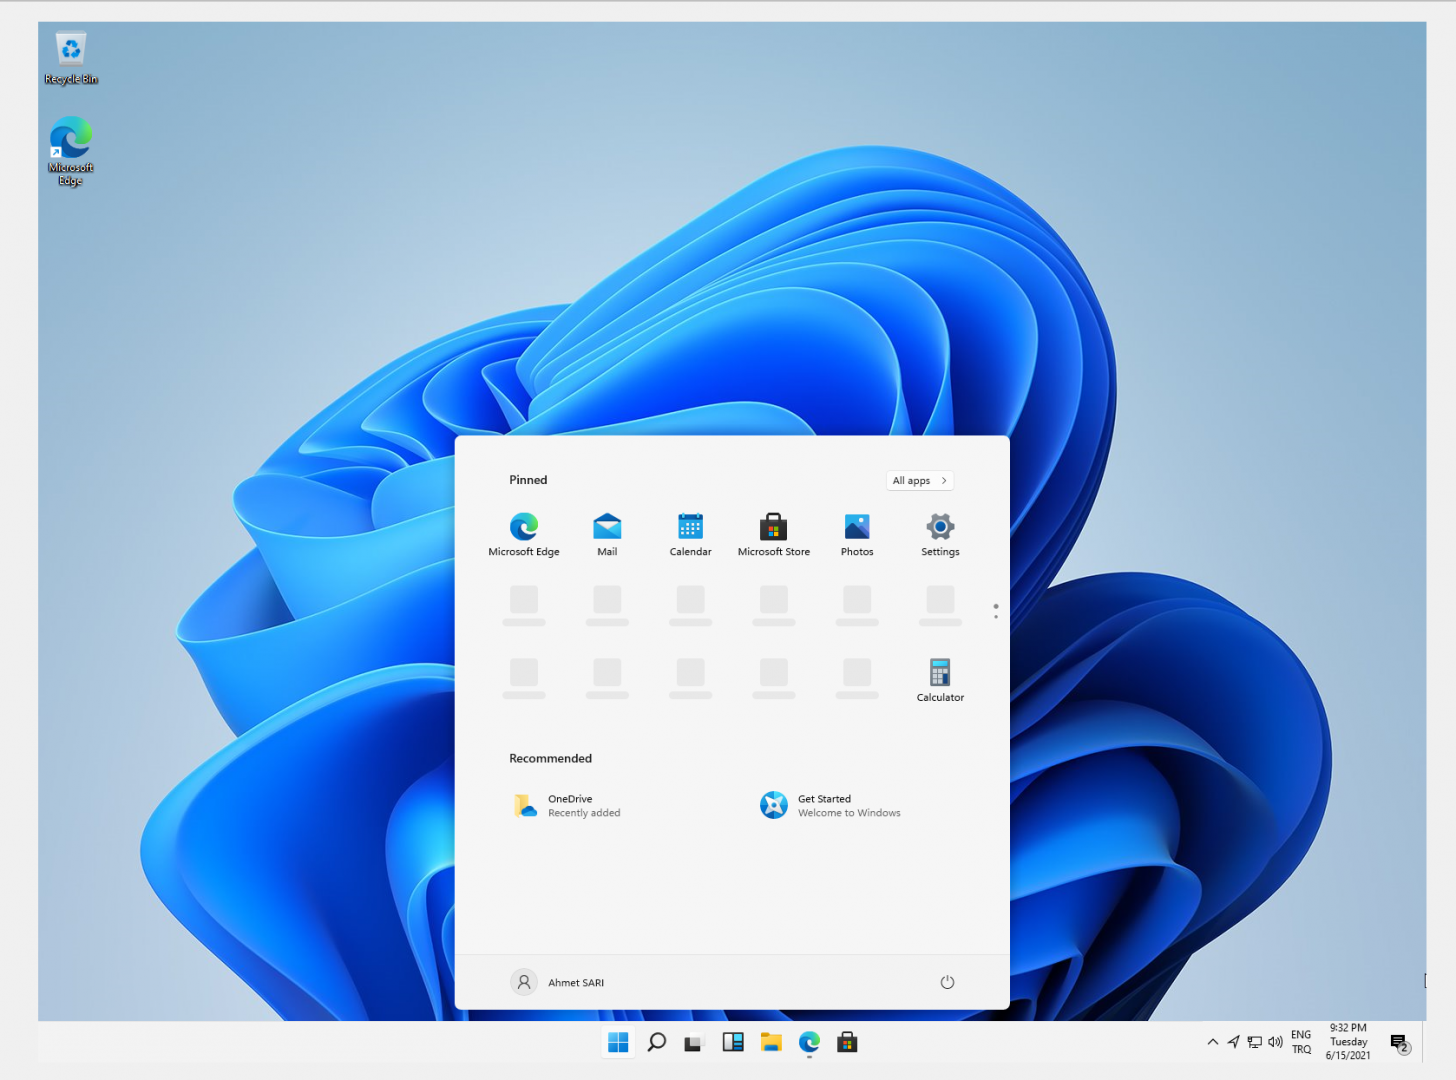Switch Pinned pages using the page indicator dots
The height and width of the screenshot is (1080, 1456).
pos(995,612)
